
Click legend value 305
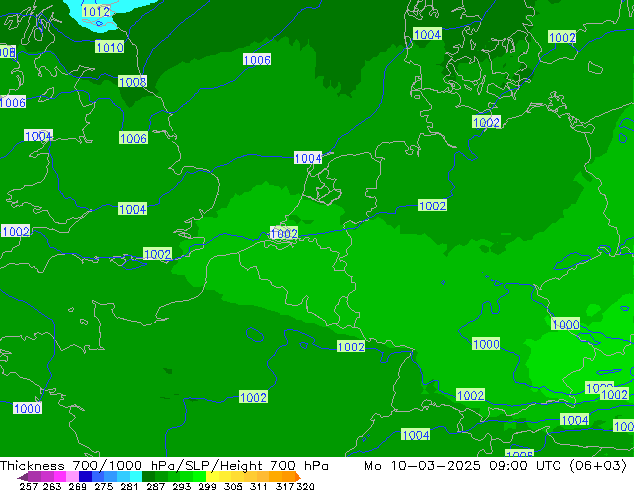tap(233, 486)
